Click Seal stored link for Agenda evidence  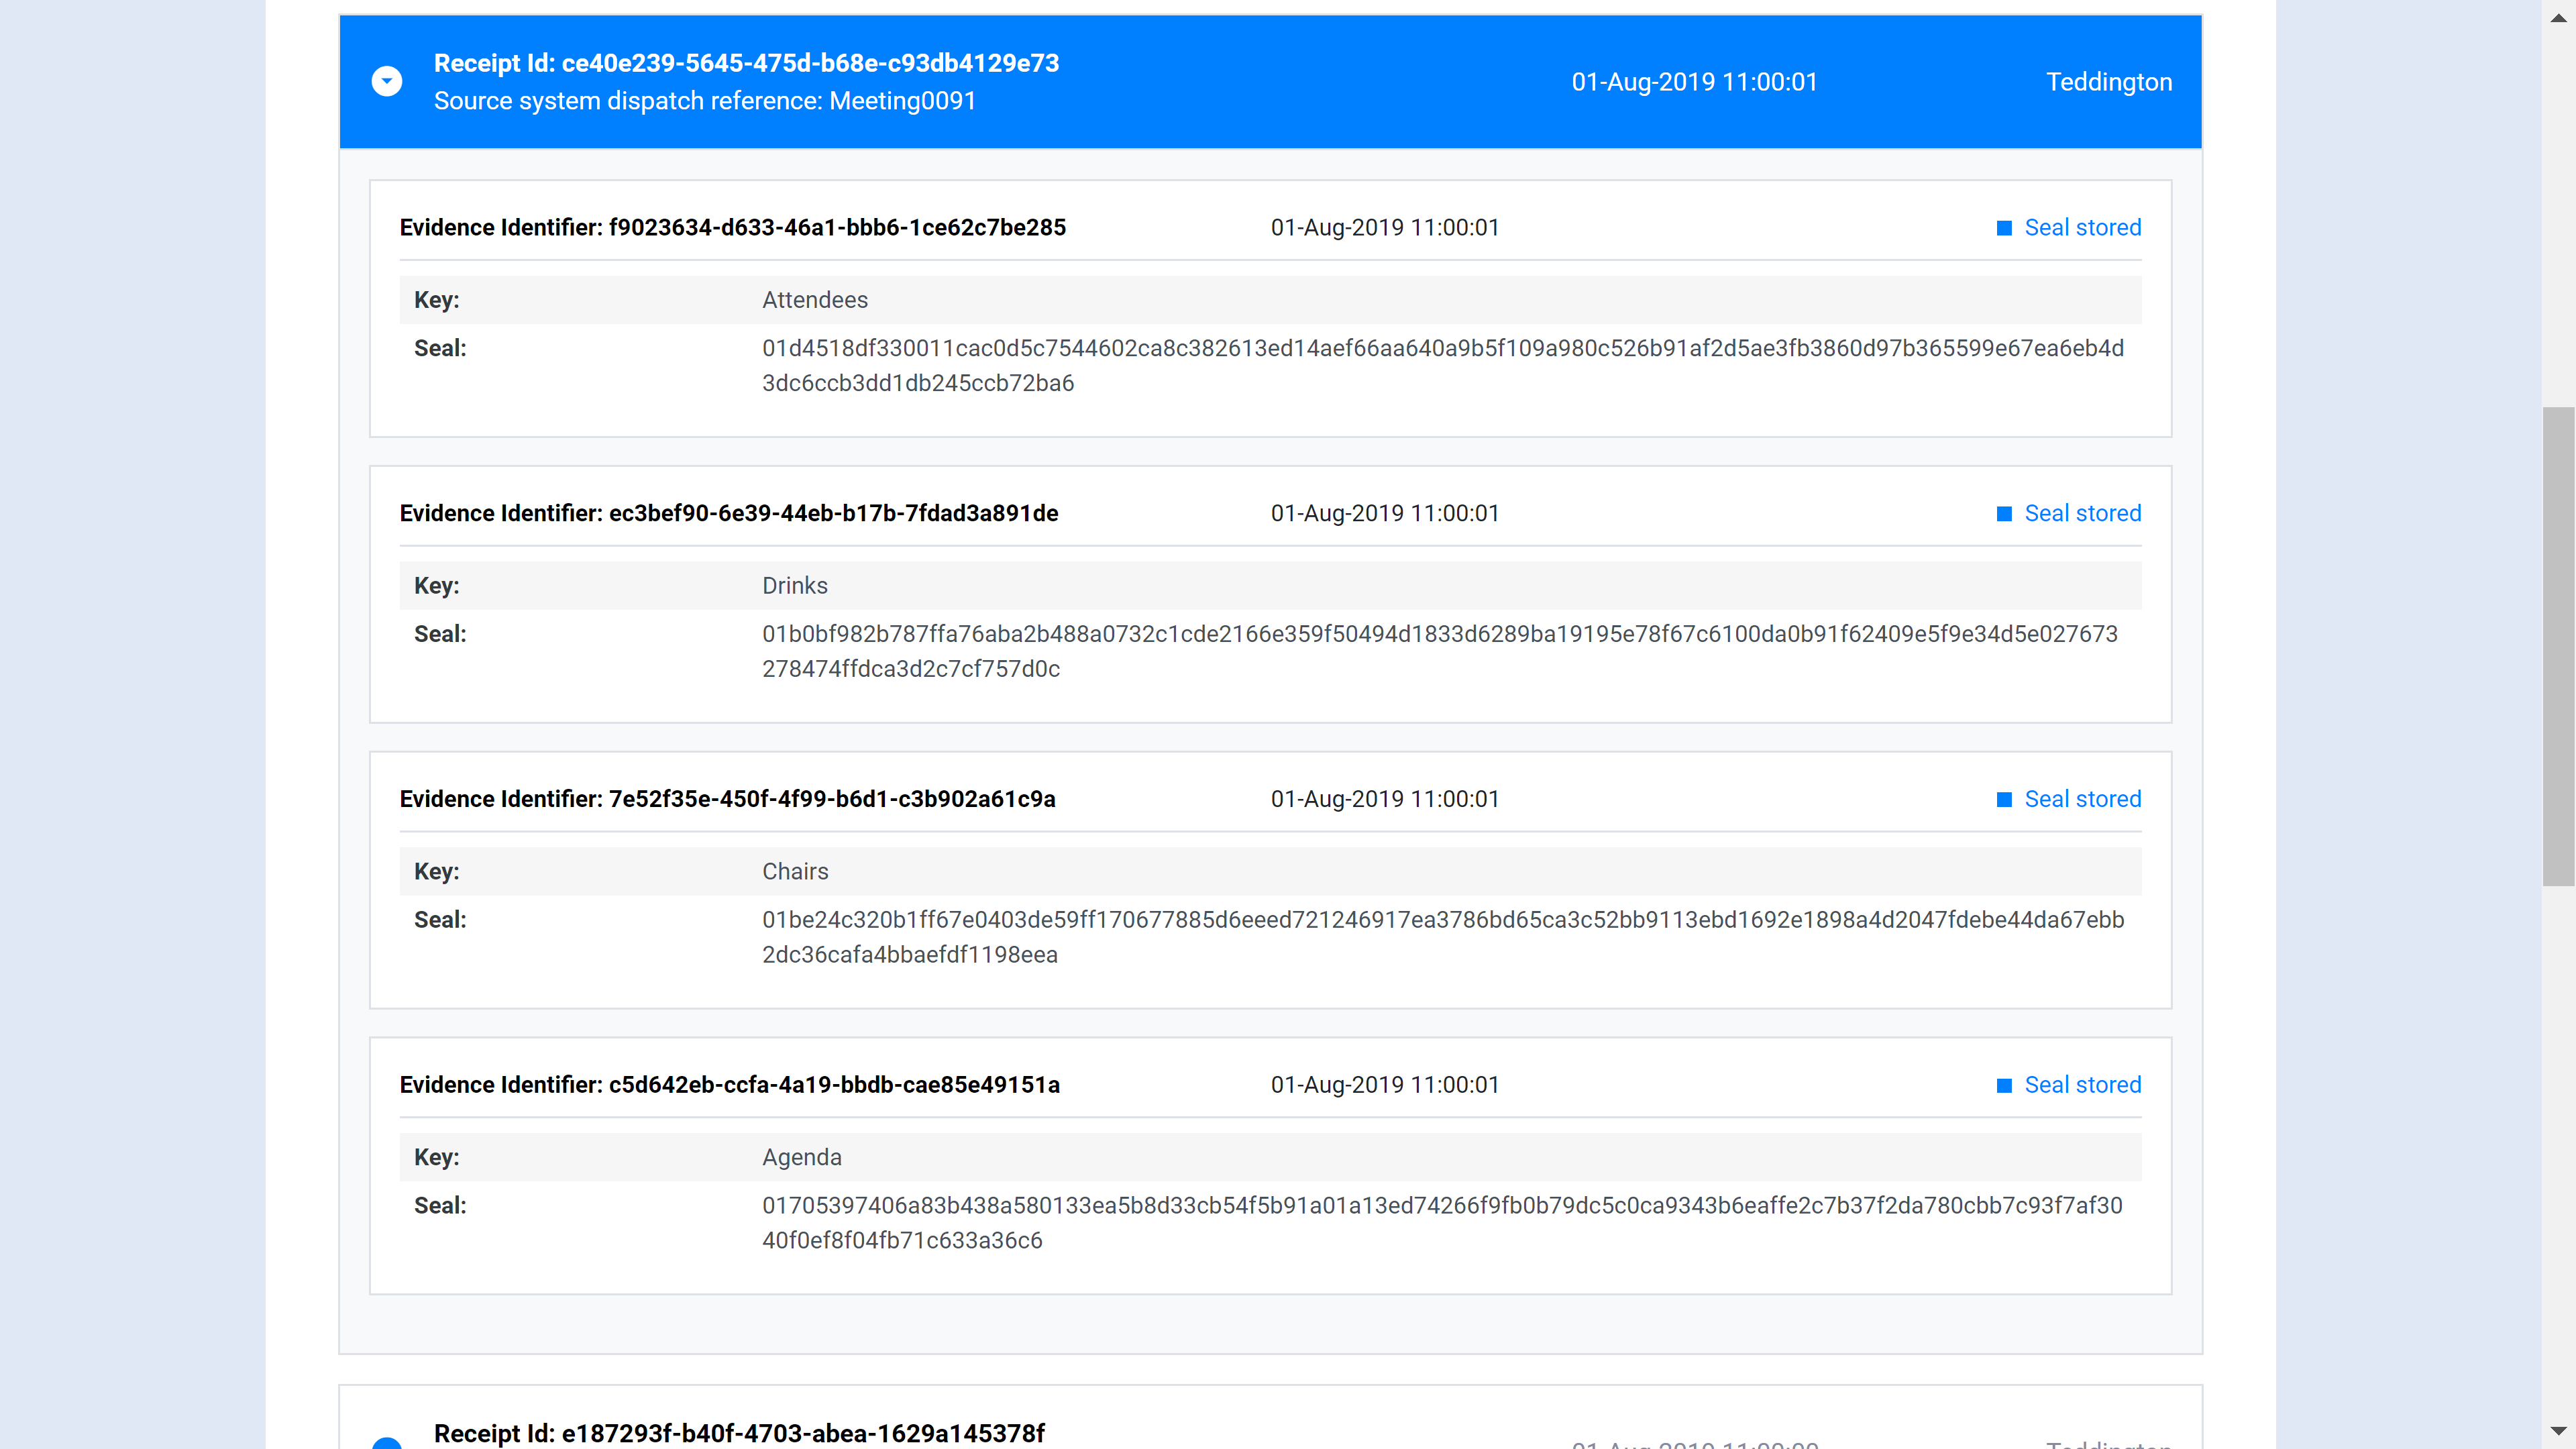2082,1085
